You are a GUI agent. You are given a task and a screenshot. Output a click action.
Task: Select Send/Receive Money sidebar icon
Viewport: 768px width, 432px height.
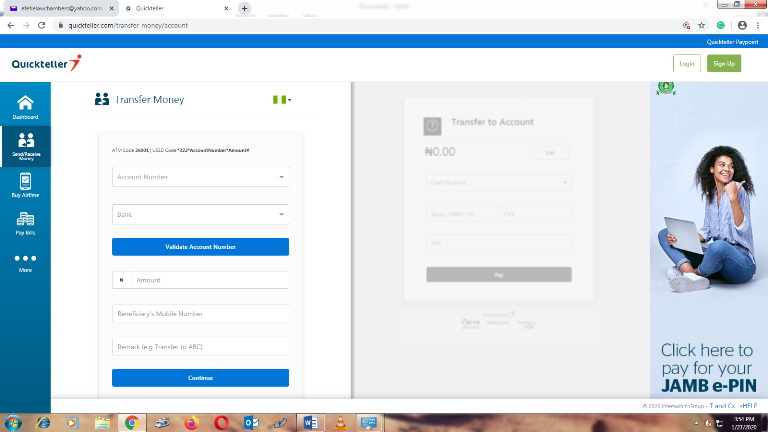point(25,144)
